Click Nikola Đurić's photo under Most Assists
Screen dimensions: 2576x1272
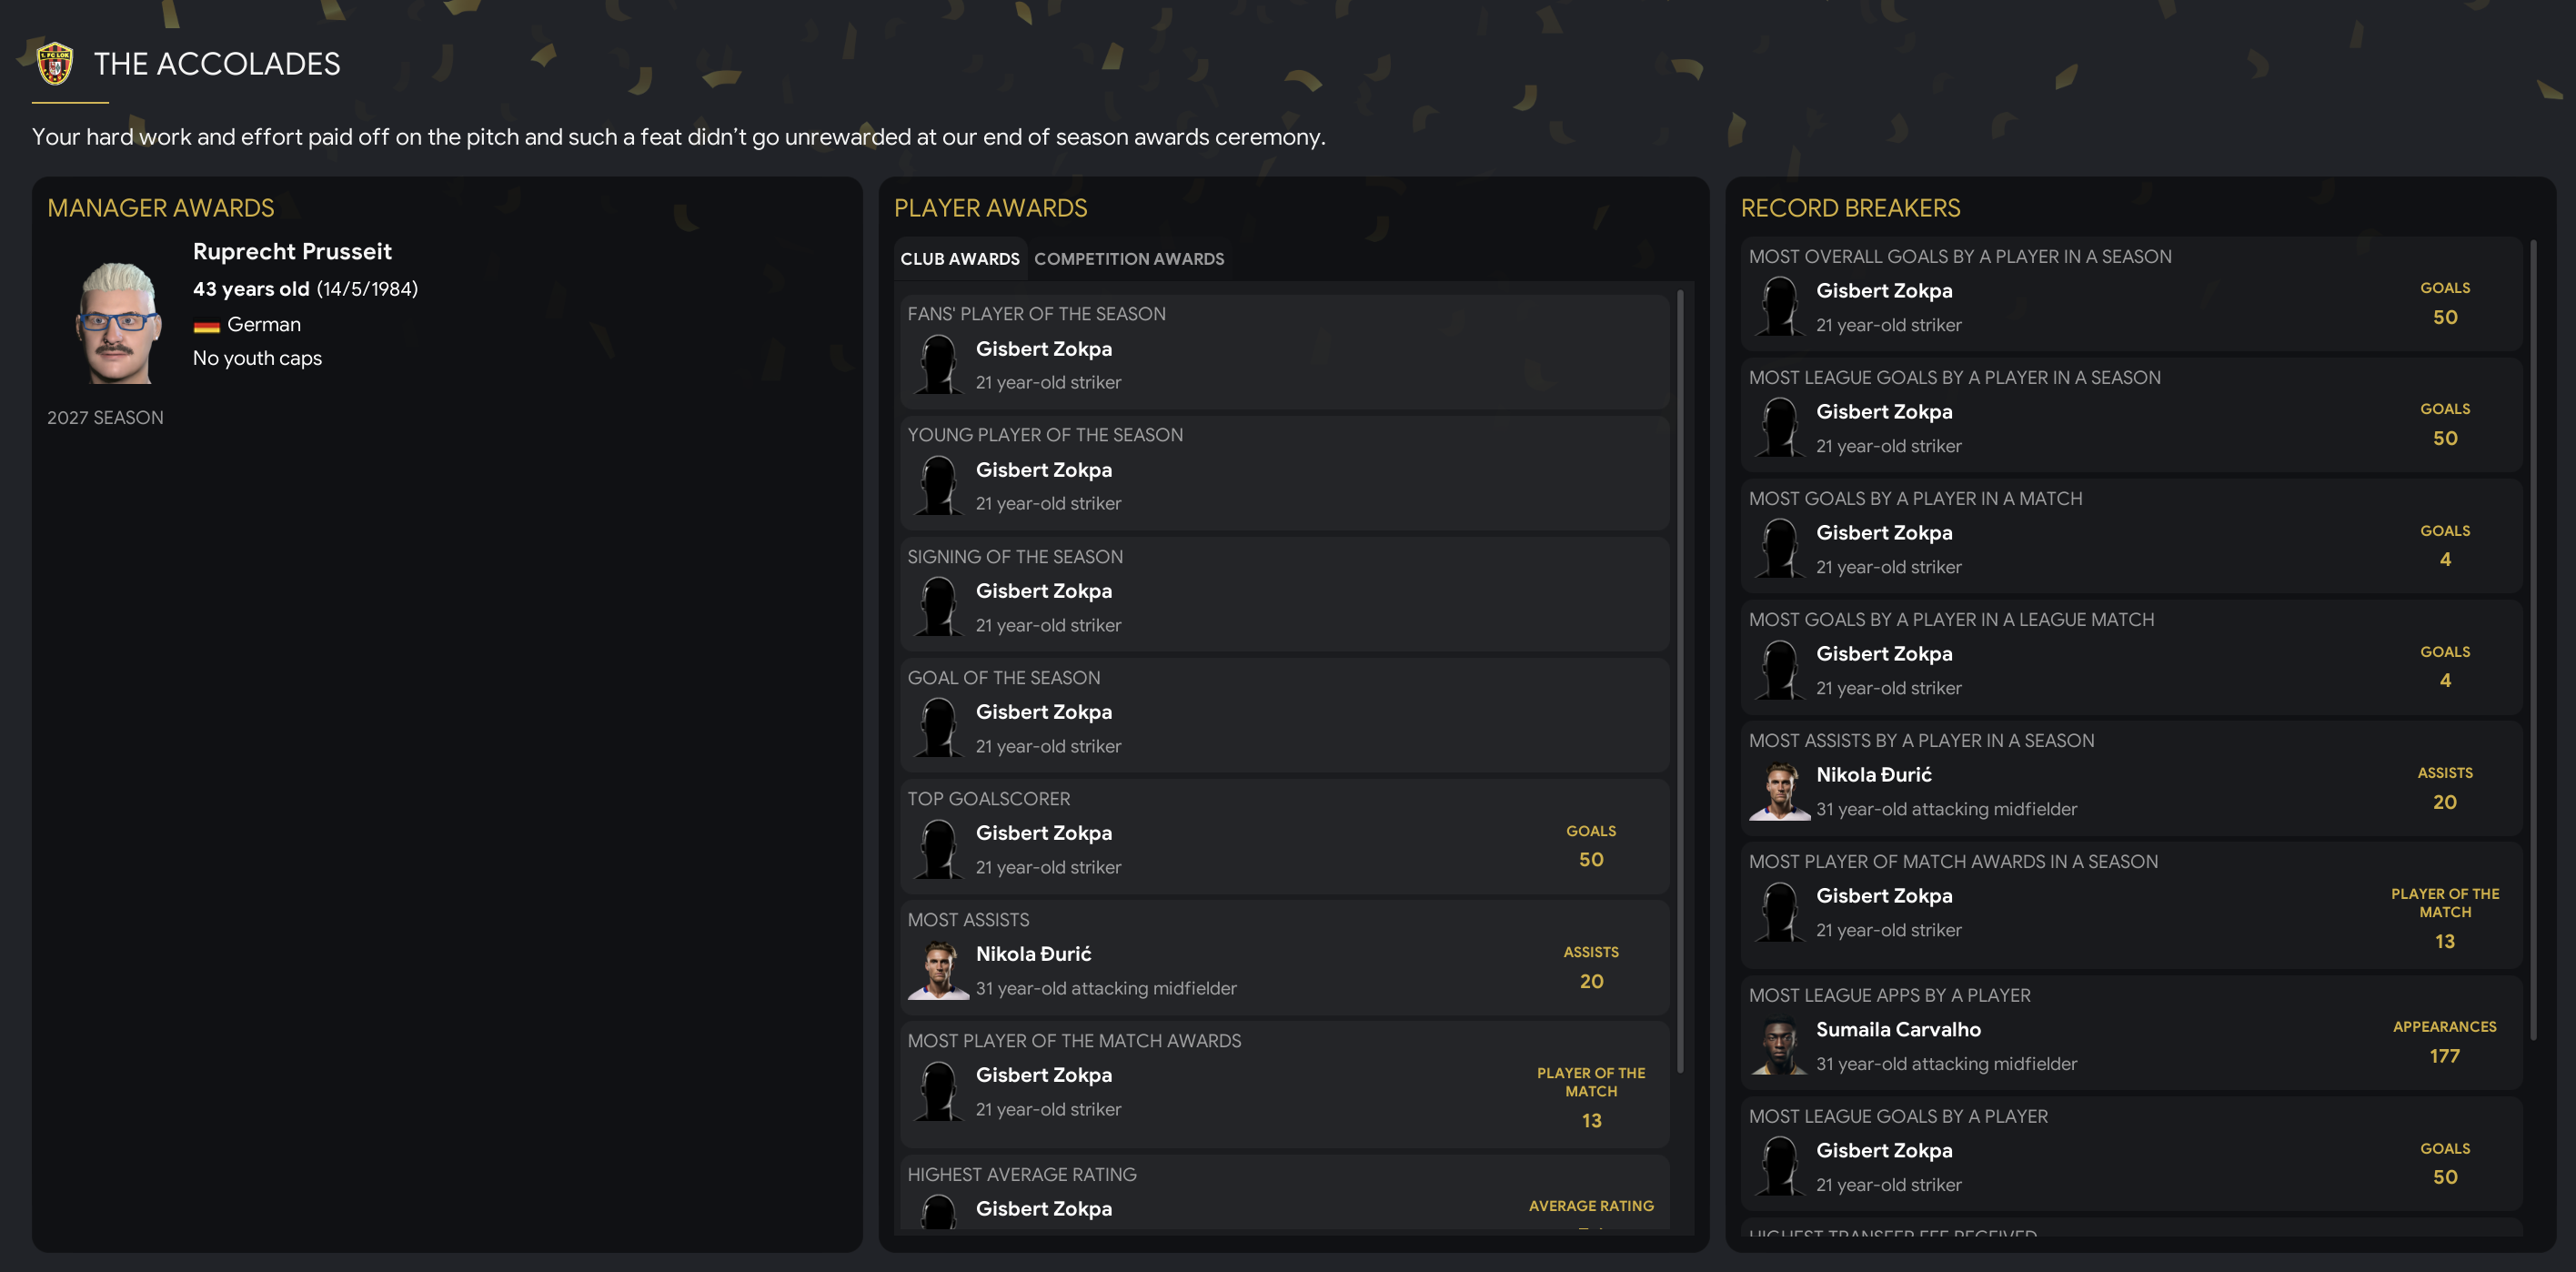point(938,970)
